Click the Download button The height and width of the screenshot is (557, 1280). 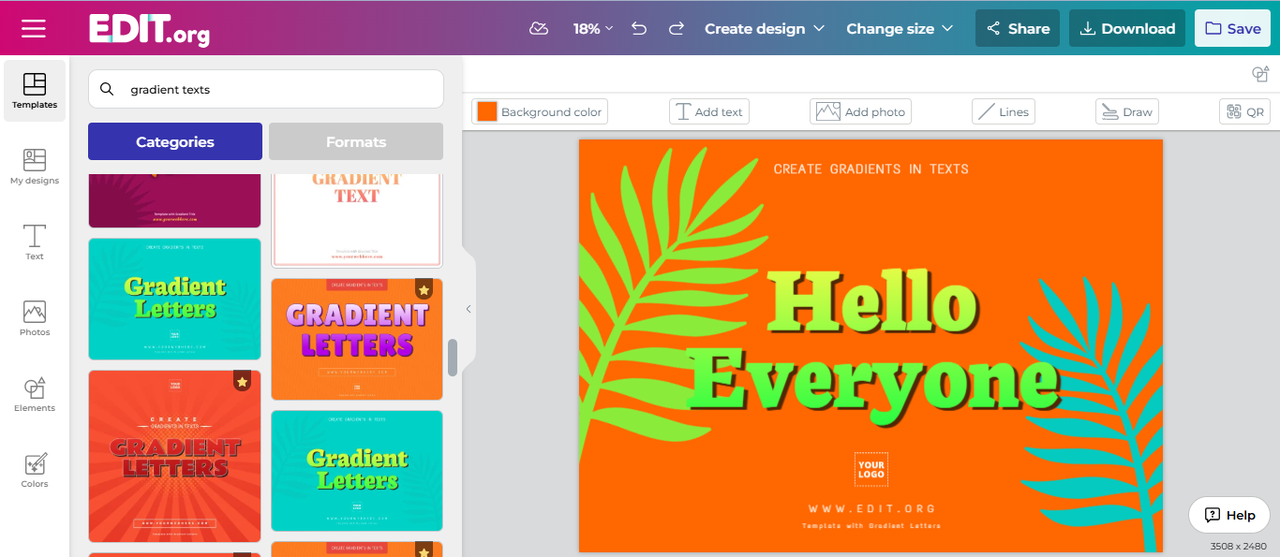[1127, 28]
